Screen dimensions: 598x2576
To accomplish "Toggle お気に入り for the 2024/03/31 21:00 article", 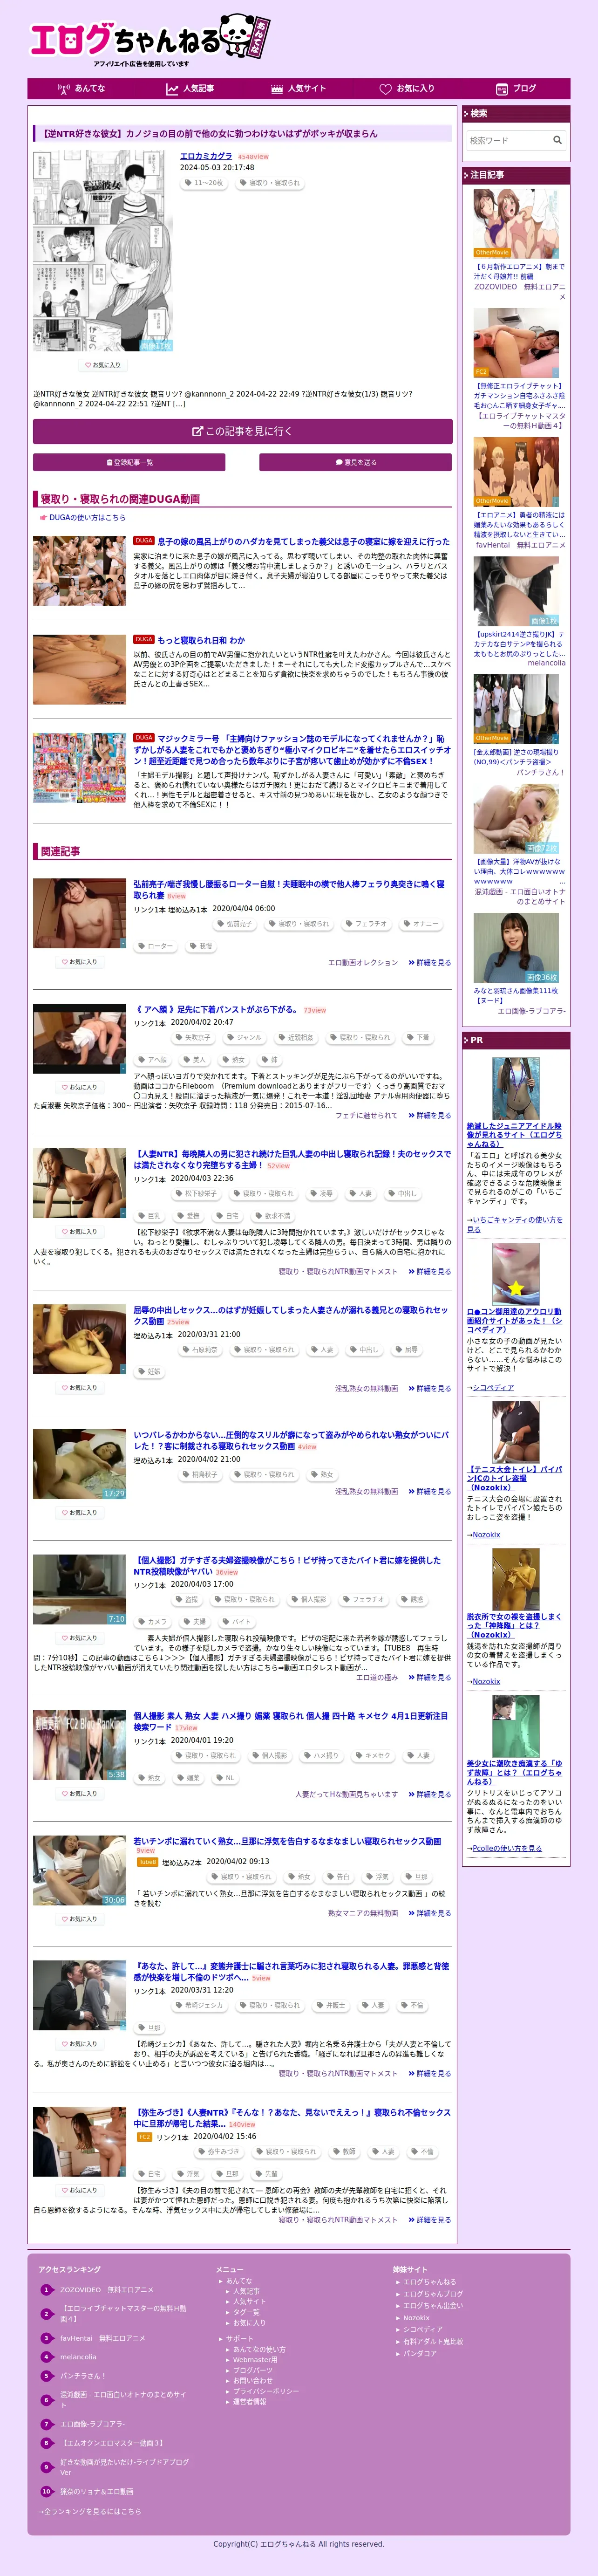I will (79, 1388).
